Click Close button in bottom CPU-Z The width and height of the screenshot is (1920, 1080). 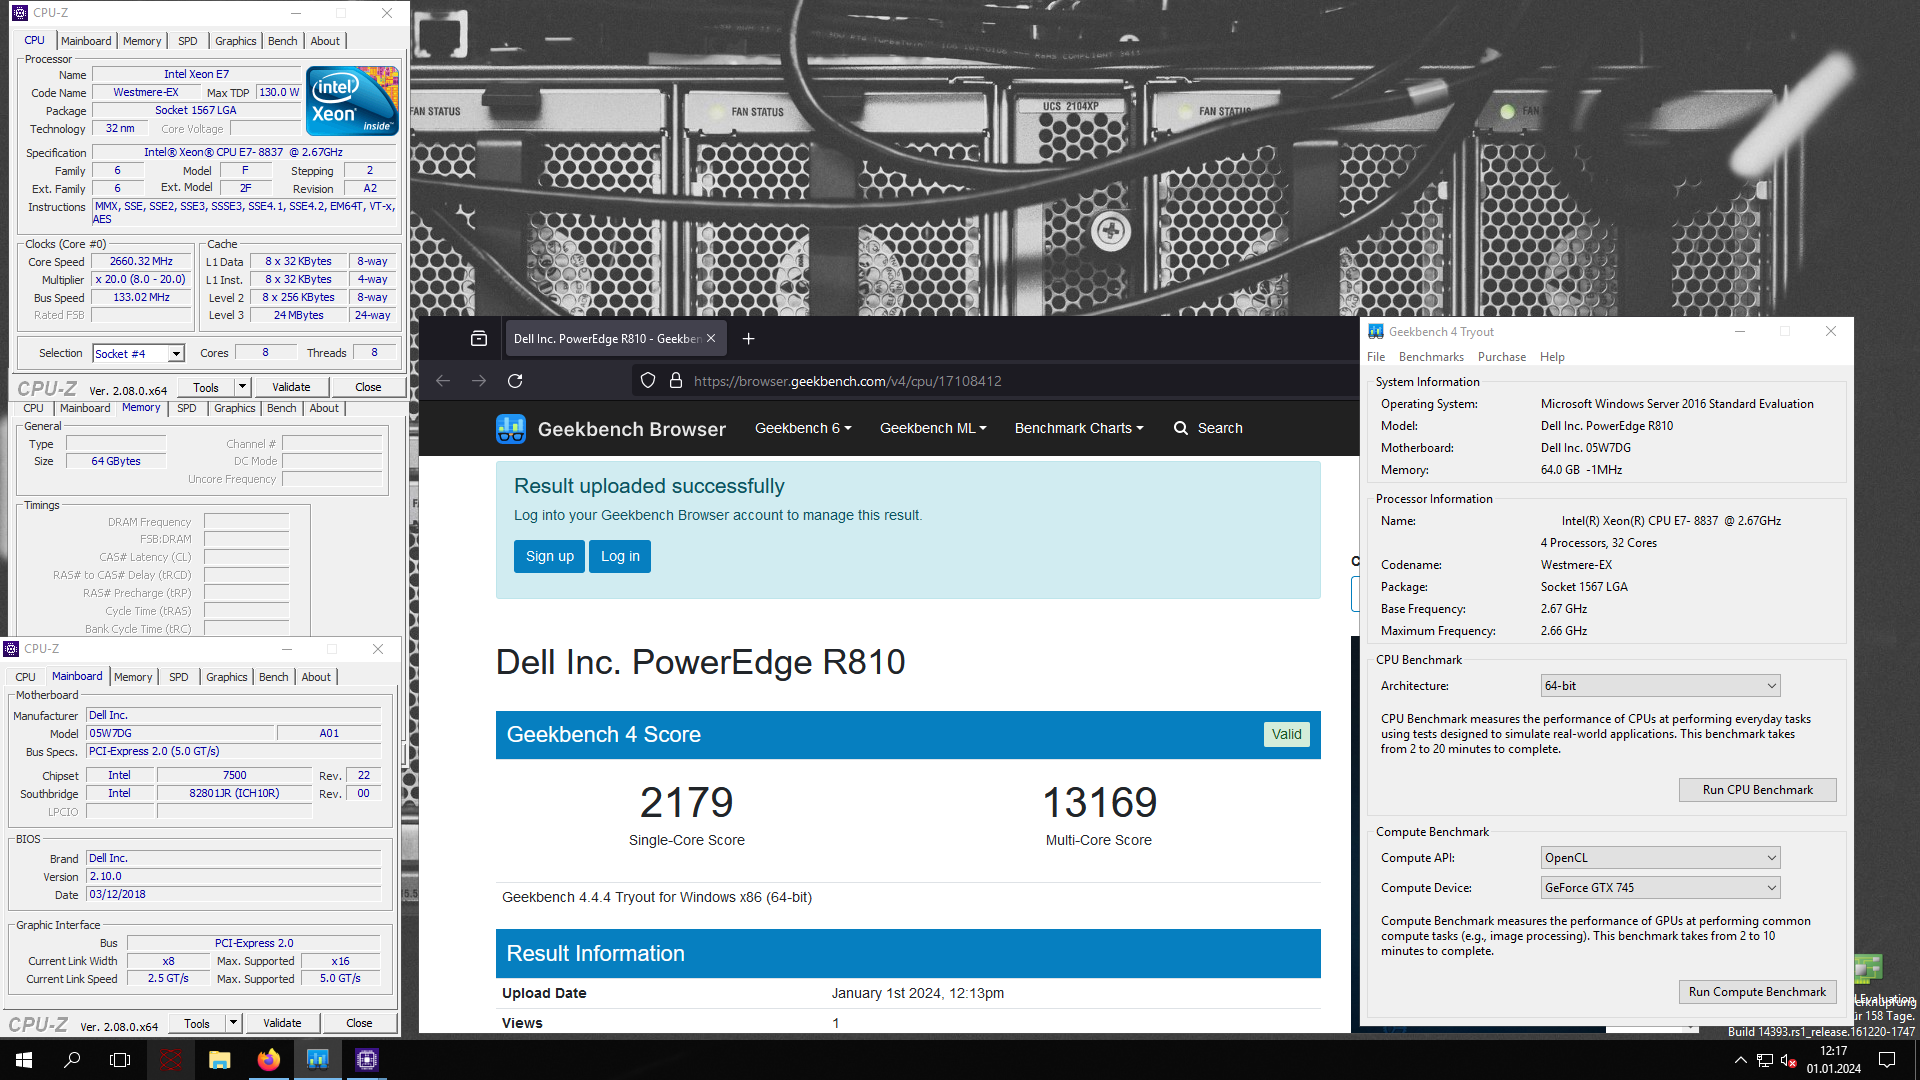tap(359, 1023)
